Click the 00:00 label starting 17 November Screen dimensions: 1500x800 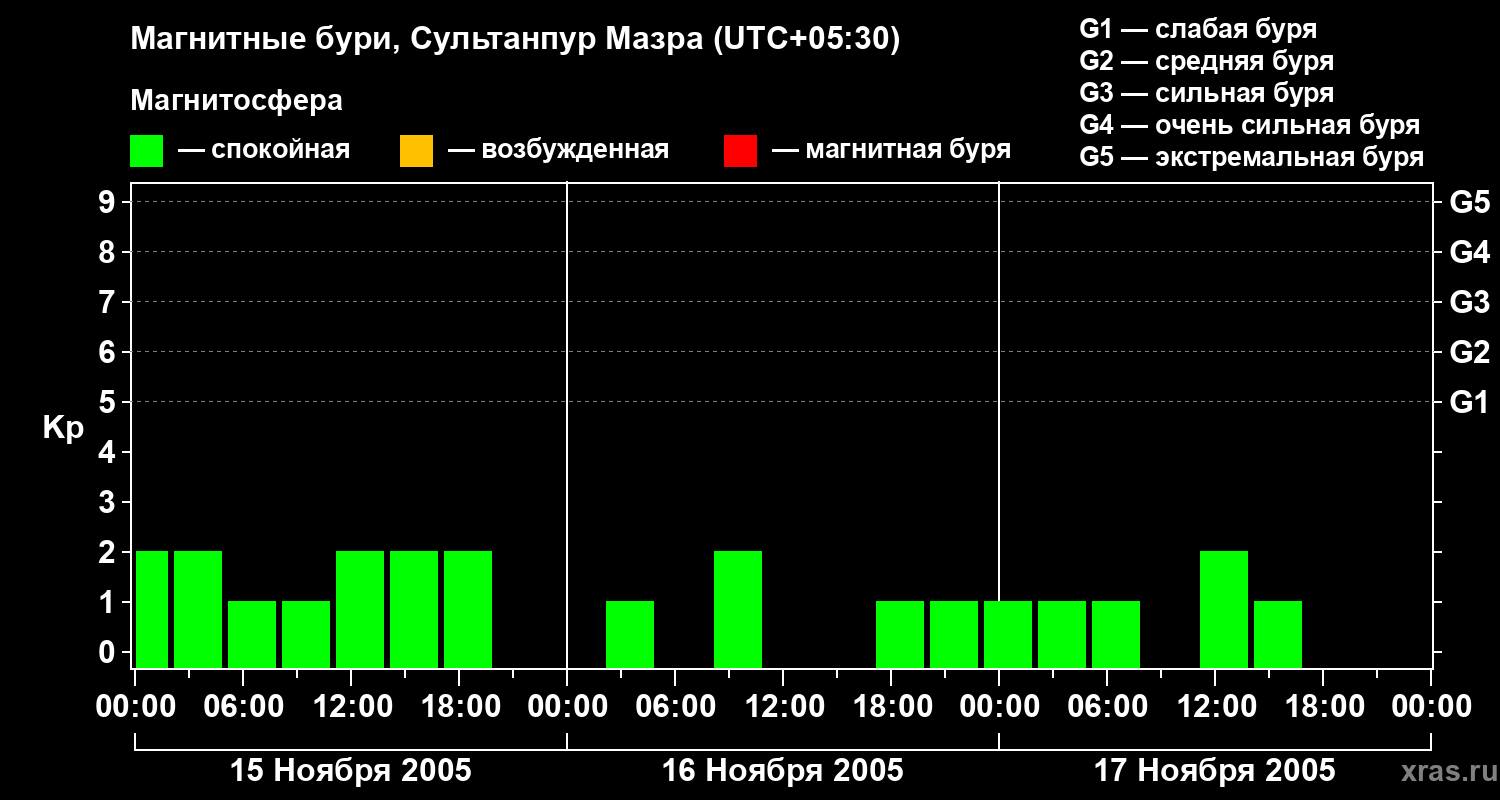point(999,706)
